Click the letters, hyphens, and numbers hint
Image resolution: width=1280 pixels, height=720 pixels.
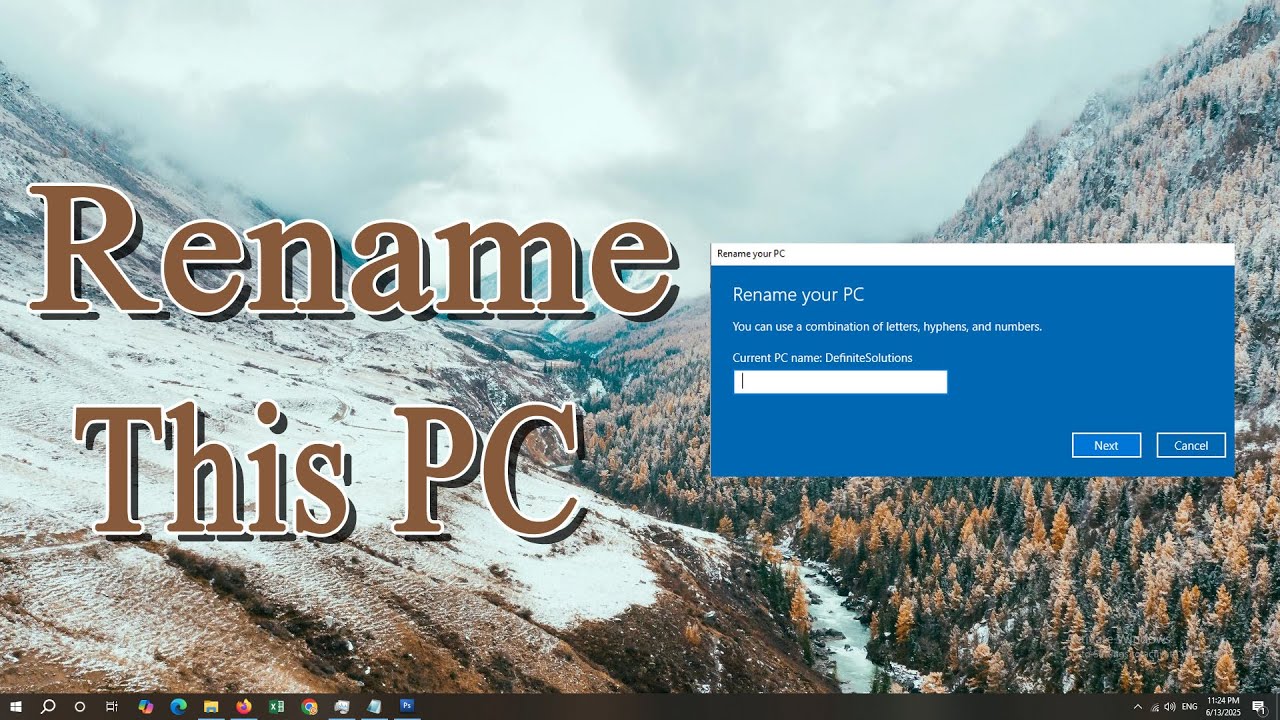point(887,327)
